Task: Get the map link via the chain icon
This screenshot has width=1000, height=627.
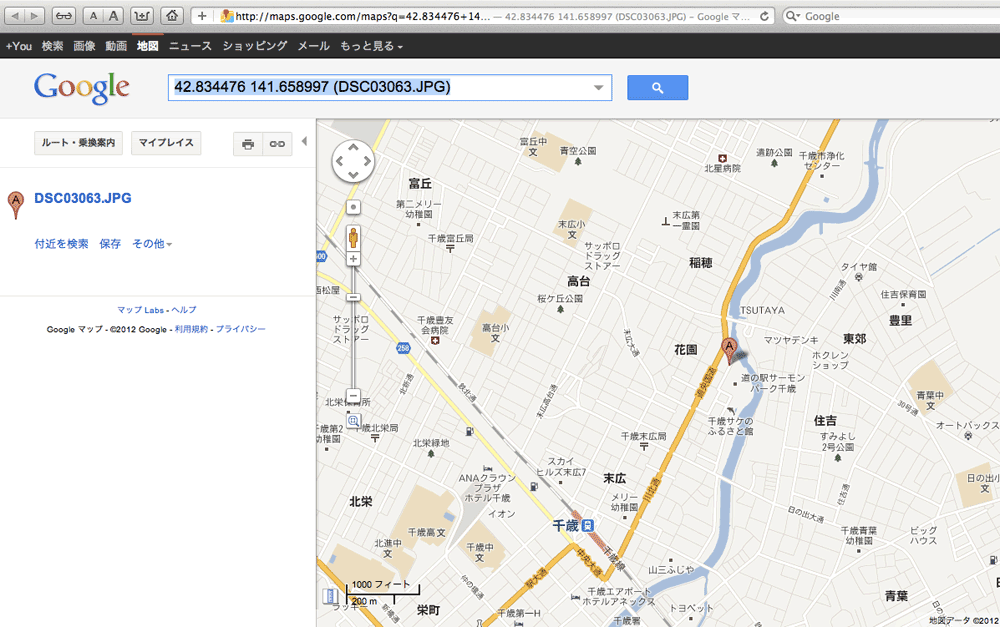Action: click(277, 144)
